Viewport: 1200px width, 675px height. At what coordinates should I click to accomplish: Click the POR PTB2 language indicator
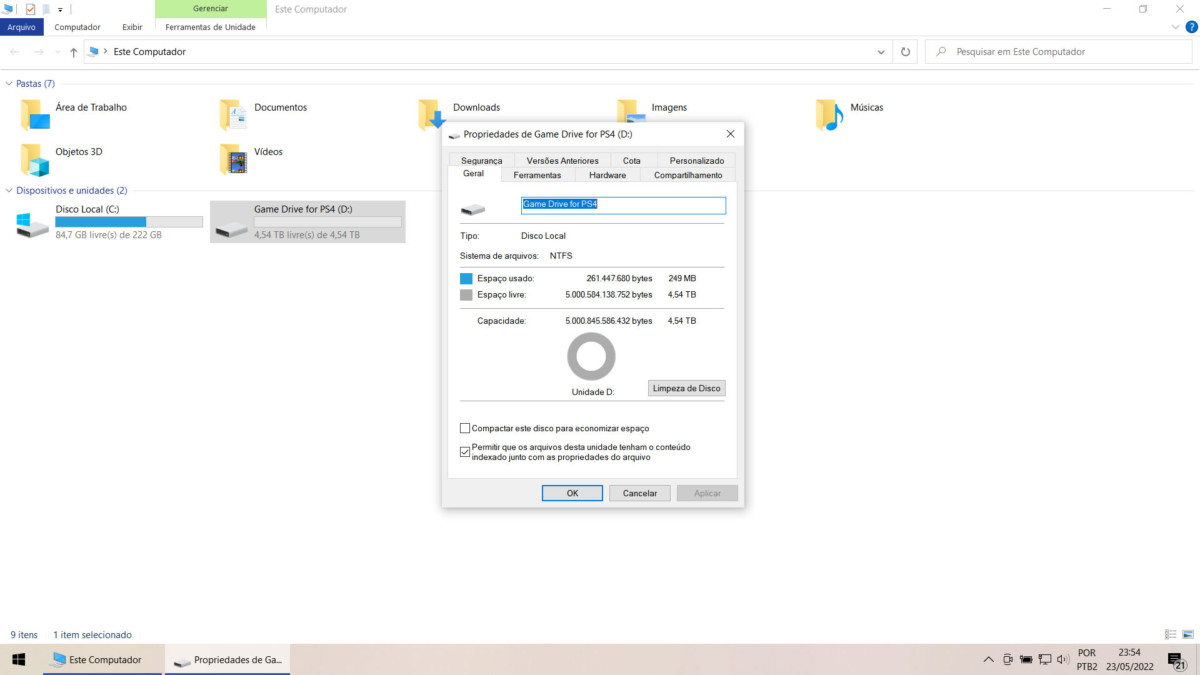pyautogui.click(x=1087, y=660)
